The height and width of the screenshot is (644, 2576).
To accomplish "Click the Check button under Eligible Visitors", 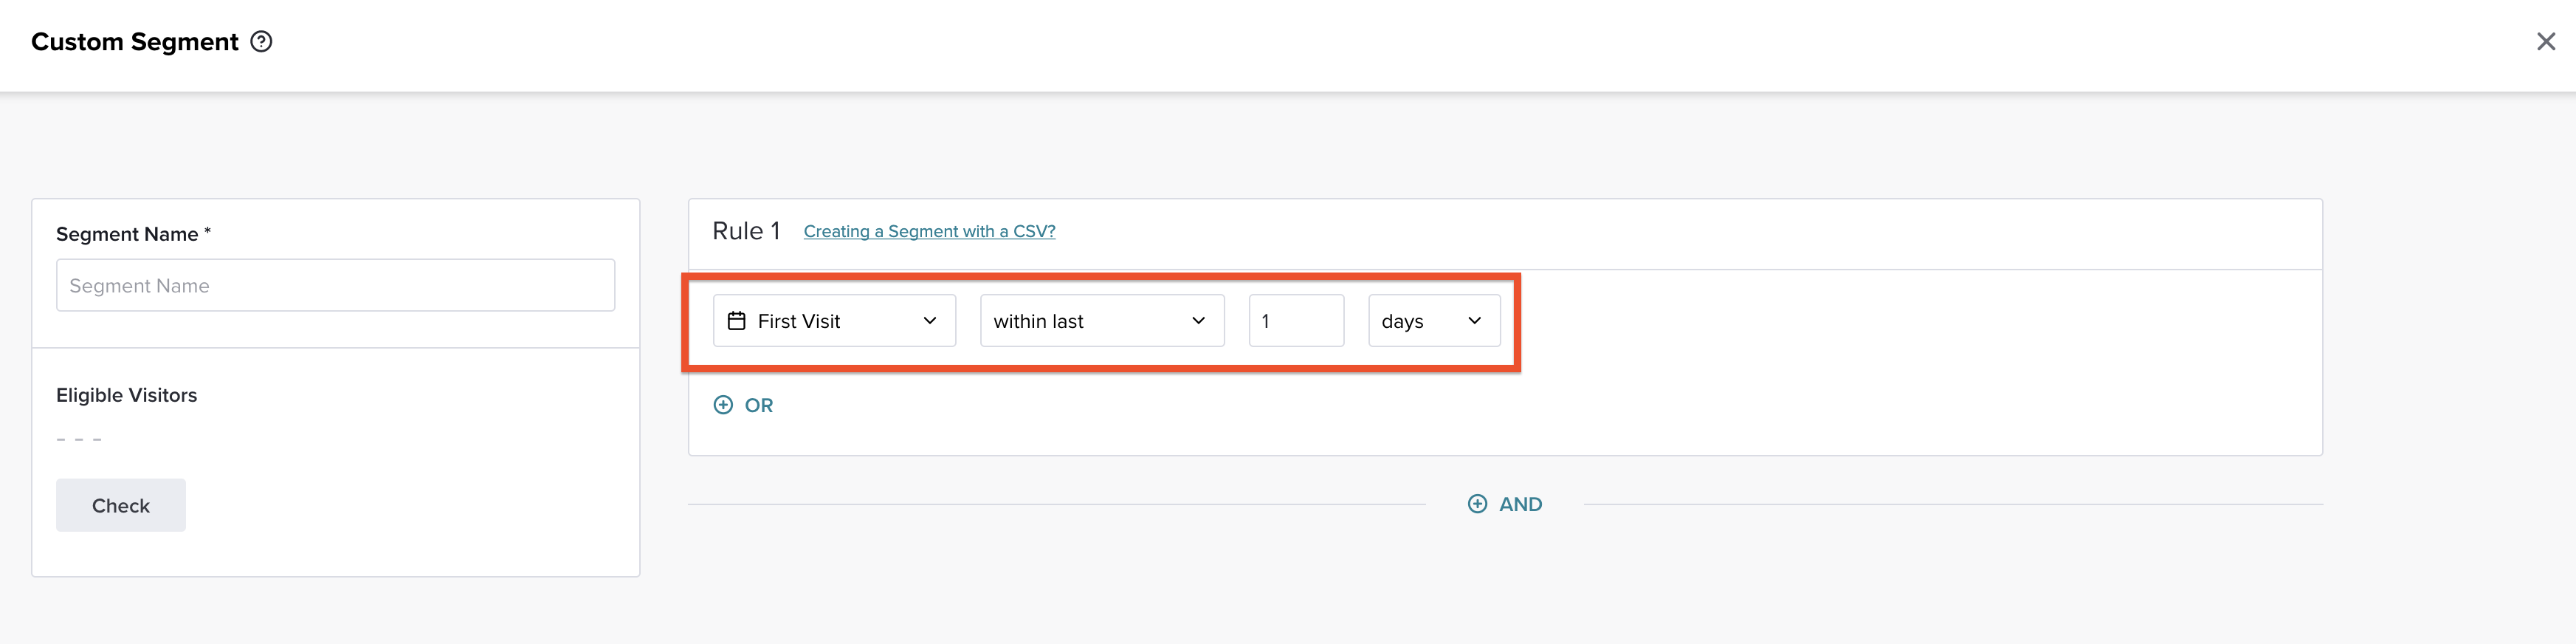I will (x=121, y=505).
